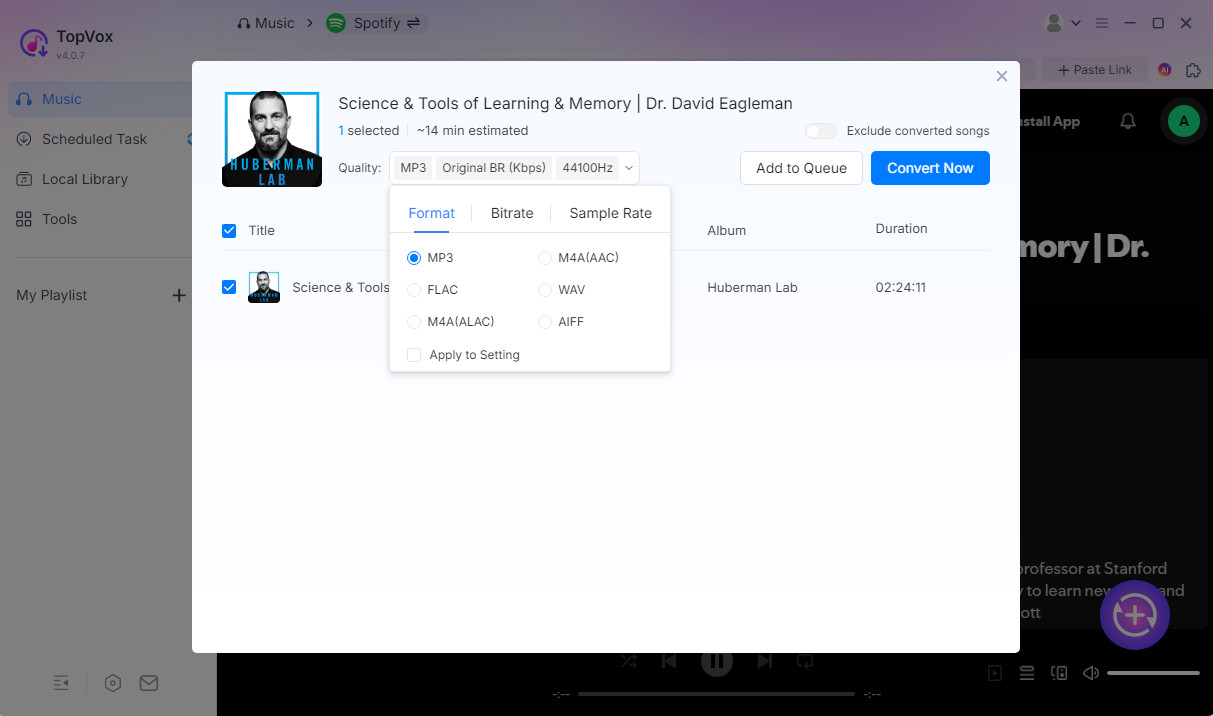The height and width of the screenshot is (716, 1213).
Task: Expand the Spotify source switcher
Action: [414, 22]
